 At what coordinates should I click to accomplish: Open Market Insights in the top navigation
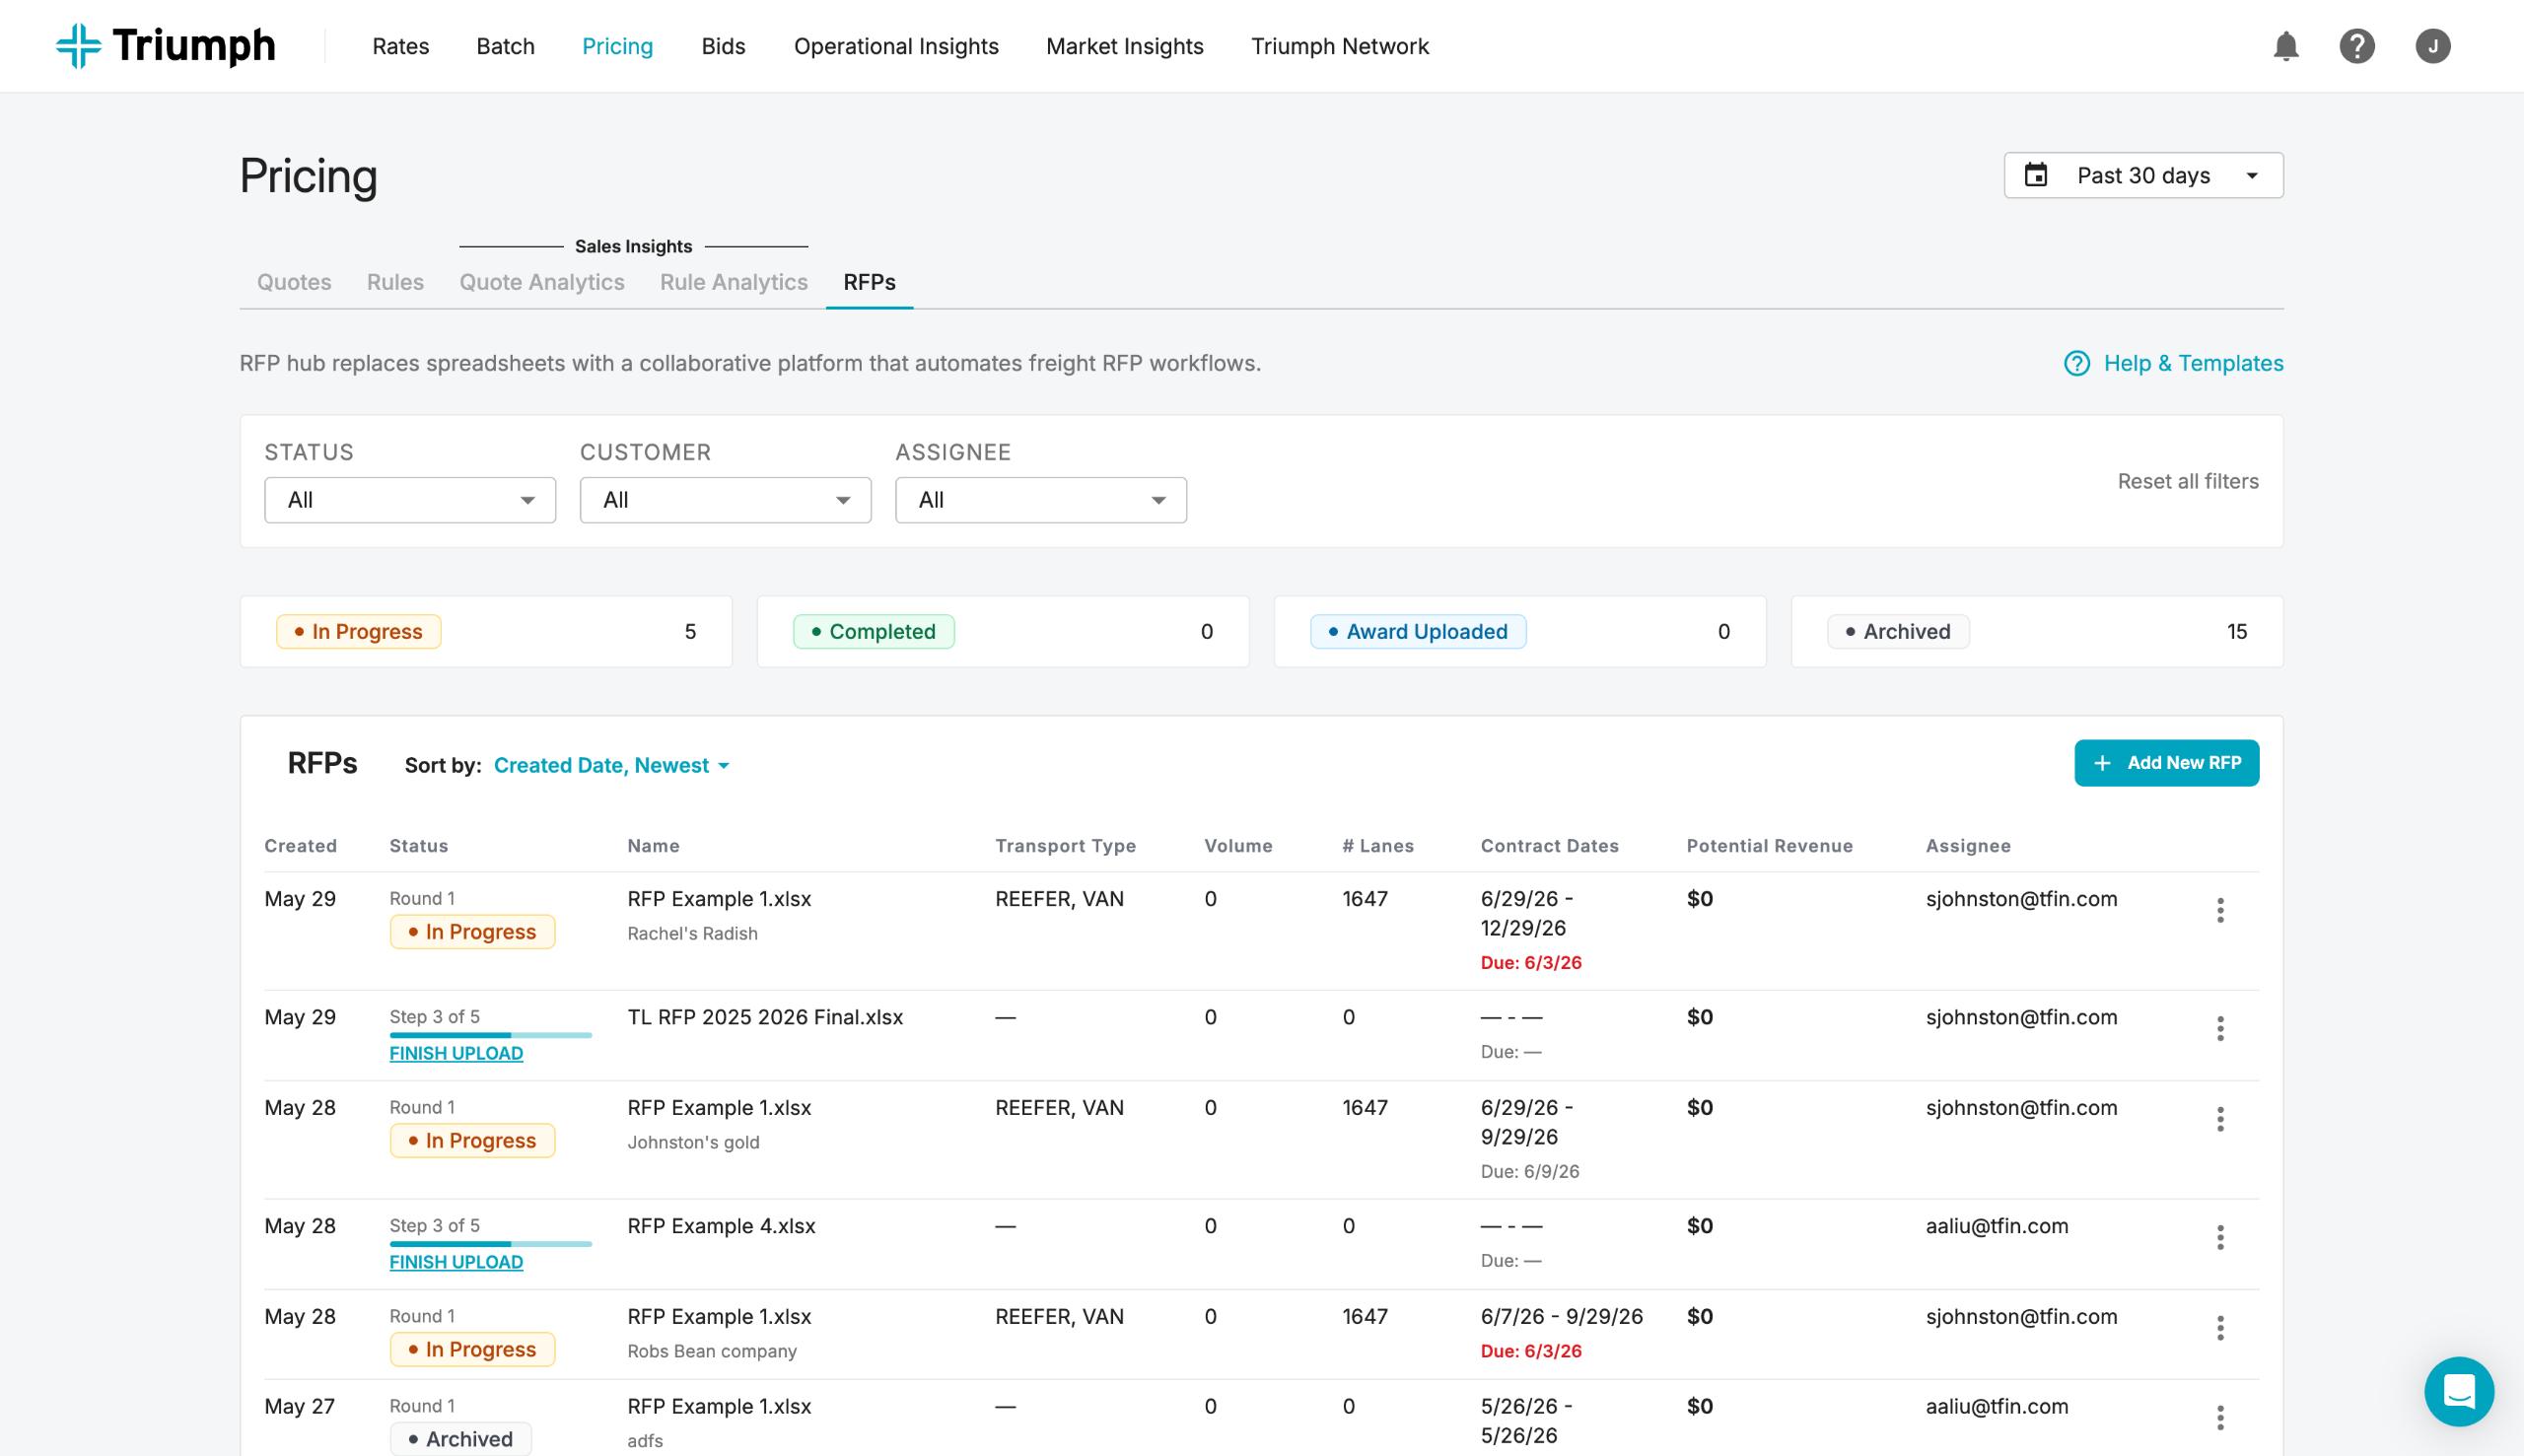[1125, 46]
